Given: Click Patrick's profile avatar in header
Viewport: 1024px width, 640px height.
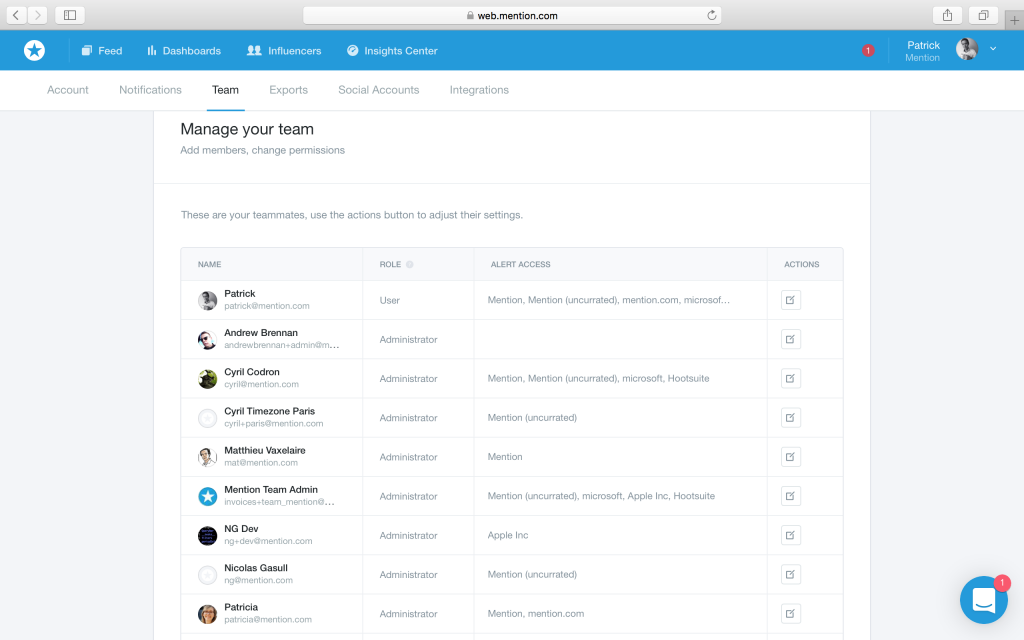Looking at the screenshot, I should point(967,49).
